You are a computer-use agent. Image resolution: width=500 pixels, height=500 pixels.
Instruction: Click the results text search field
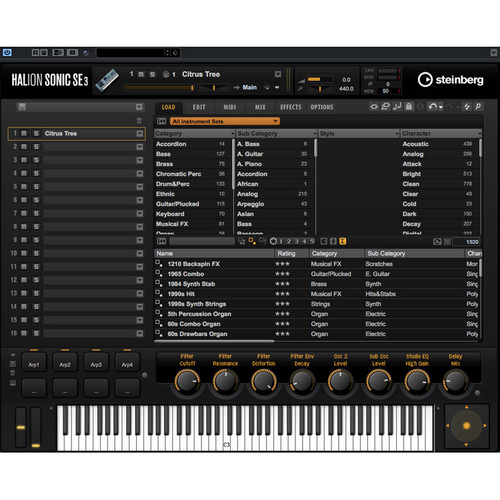point(202,241)
